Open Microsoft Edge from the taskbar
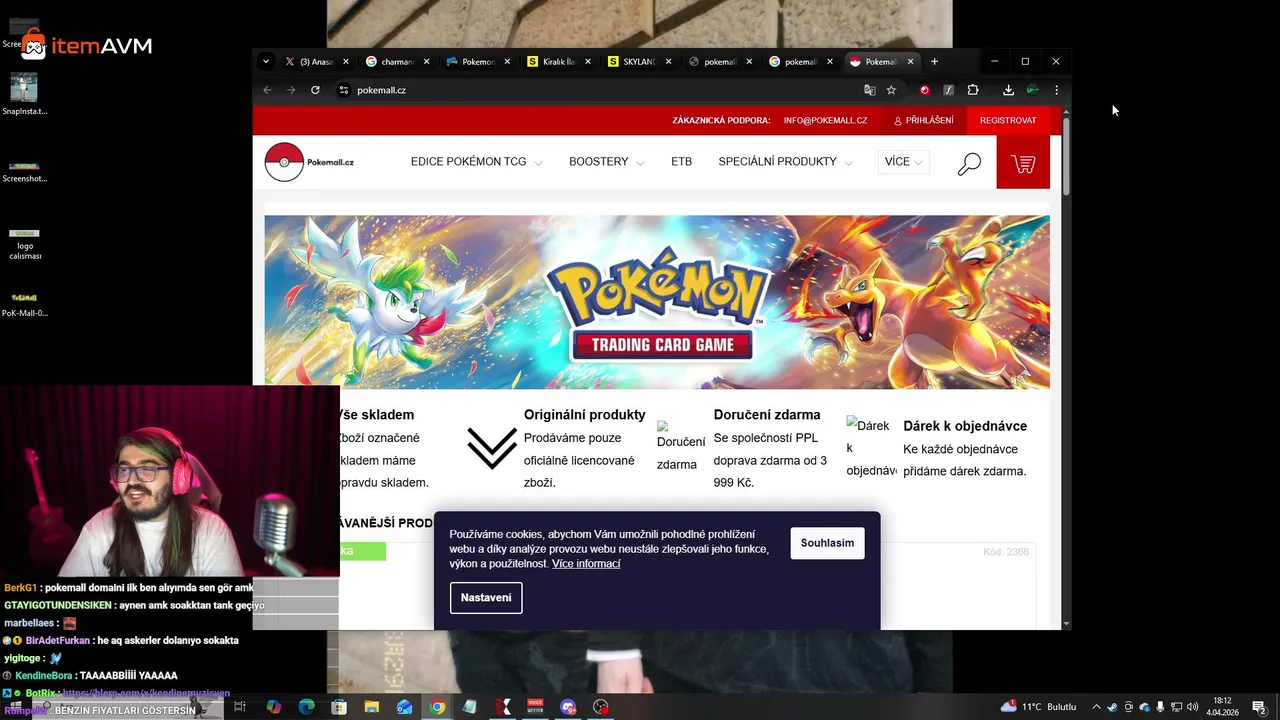 pos(306,707)
